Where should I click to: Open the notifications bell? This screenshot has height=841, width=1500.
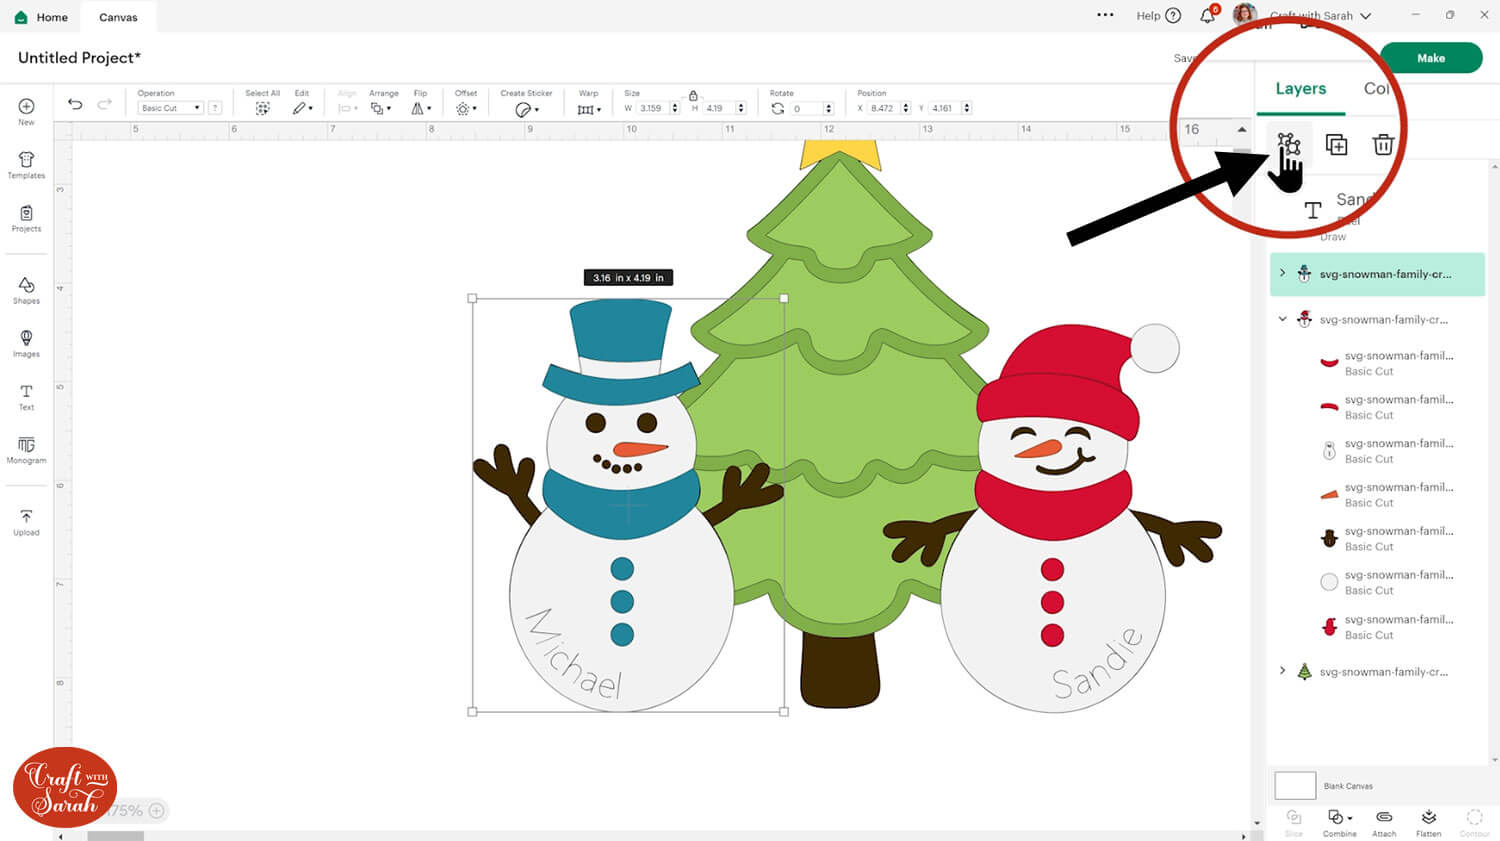(1208, 15)
